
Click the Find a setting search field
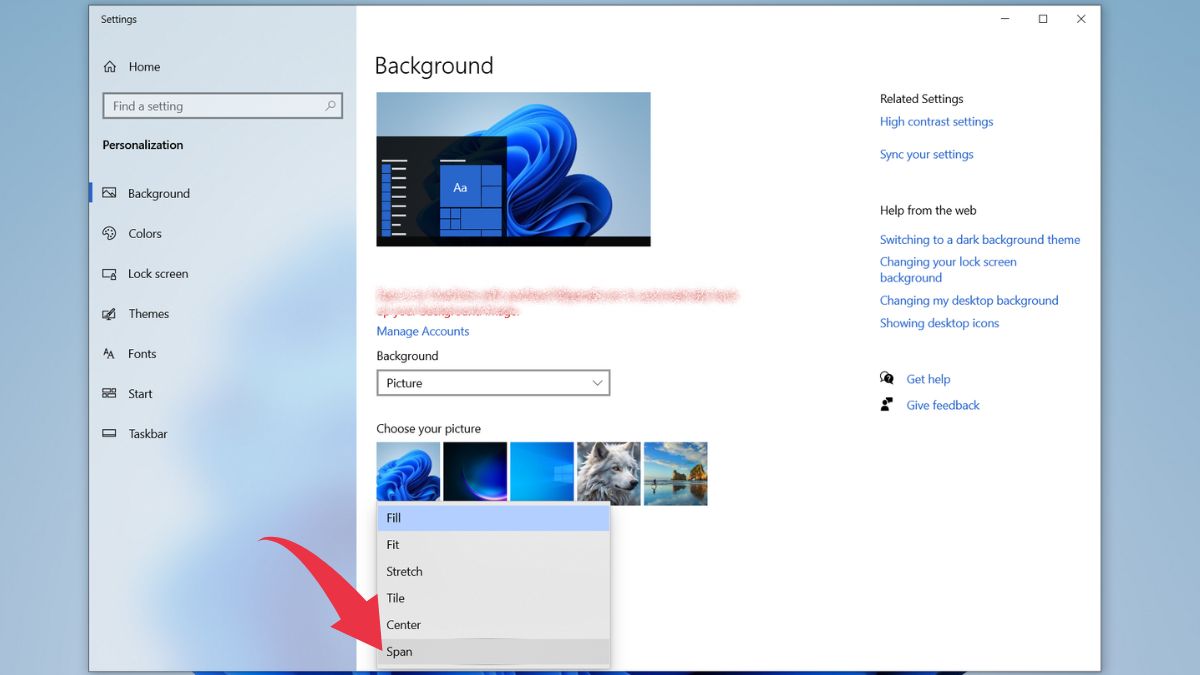212,106
